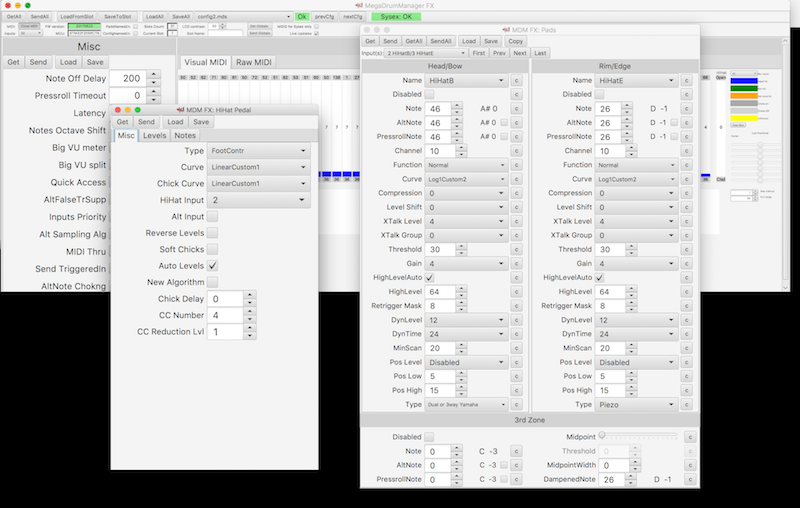Click the copy 'c' button next to HiHatB name
800x508 pixels.
(517, 79)
